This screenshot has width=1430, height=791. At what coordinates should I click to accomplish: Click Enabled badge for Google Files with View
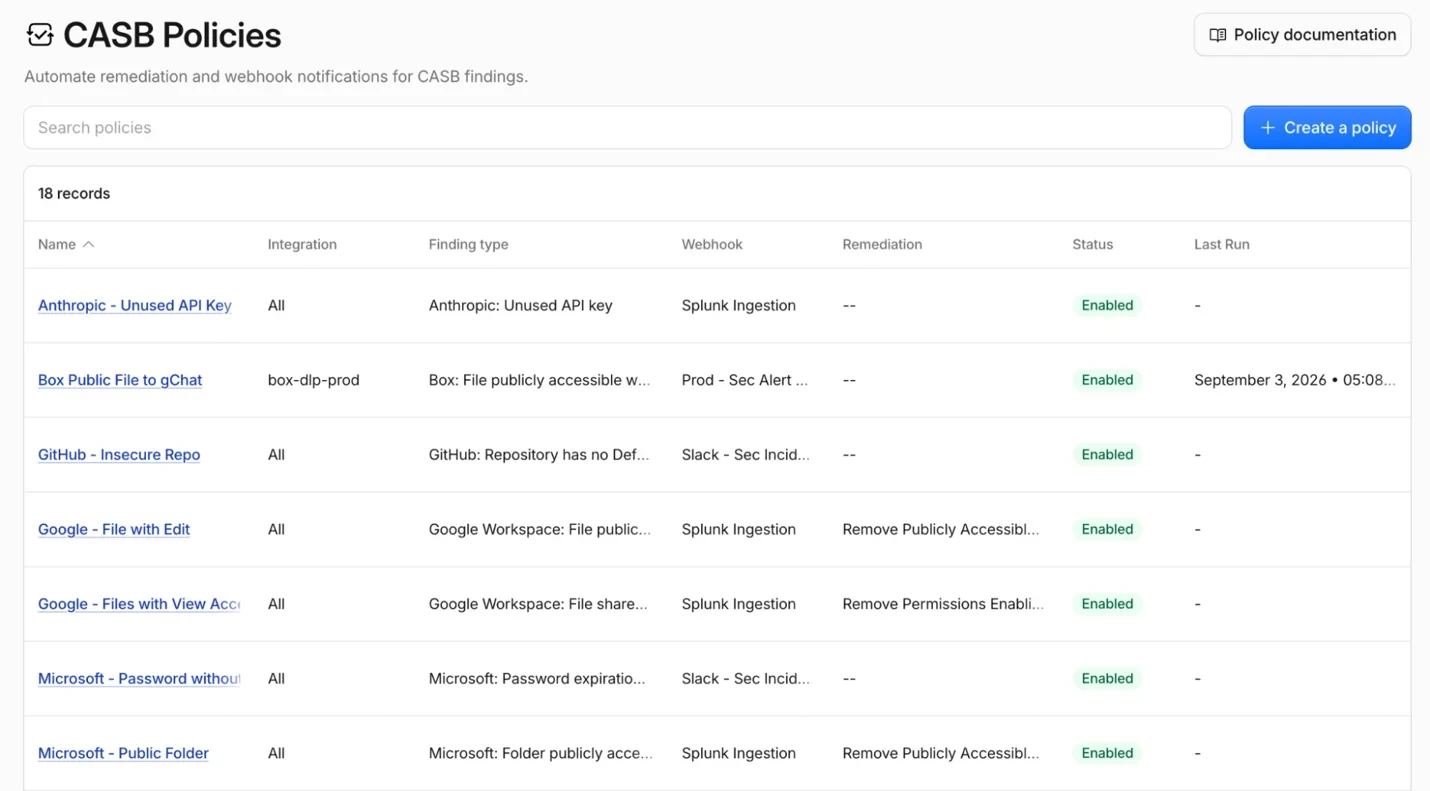coord(1107,604)
